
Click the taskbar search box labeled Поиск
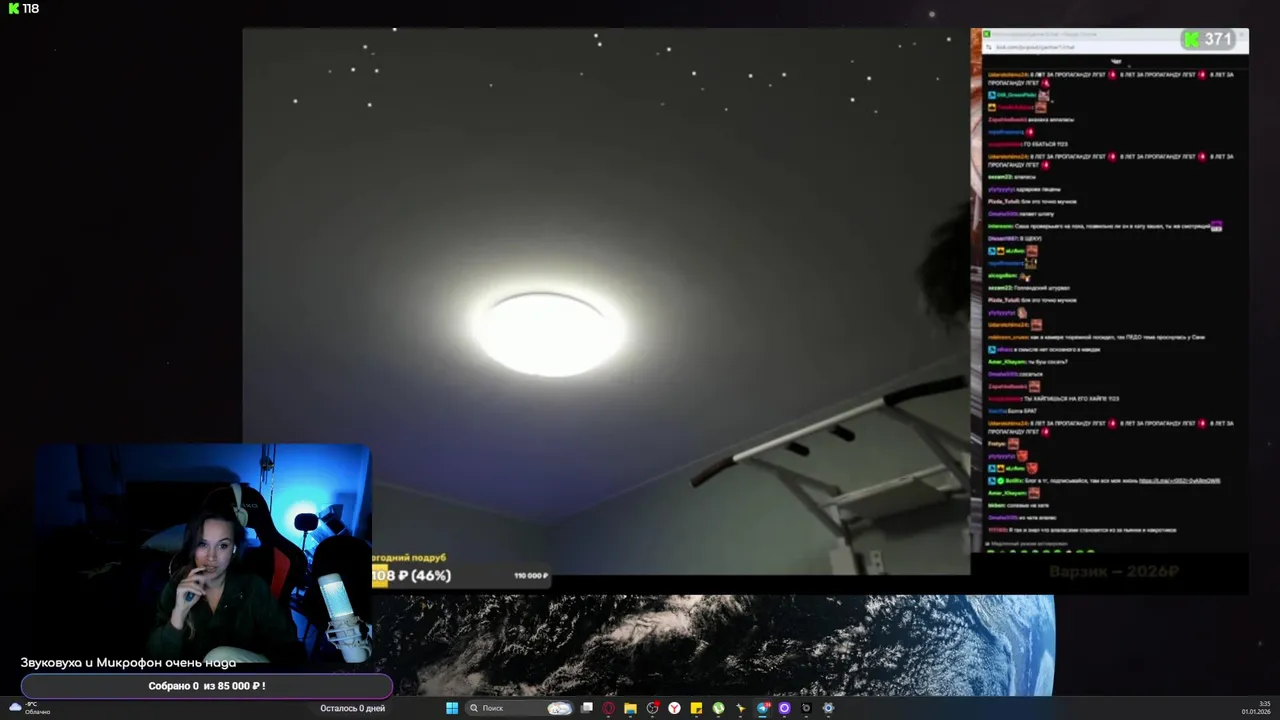[521, 708]
